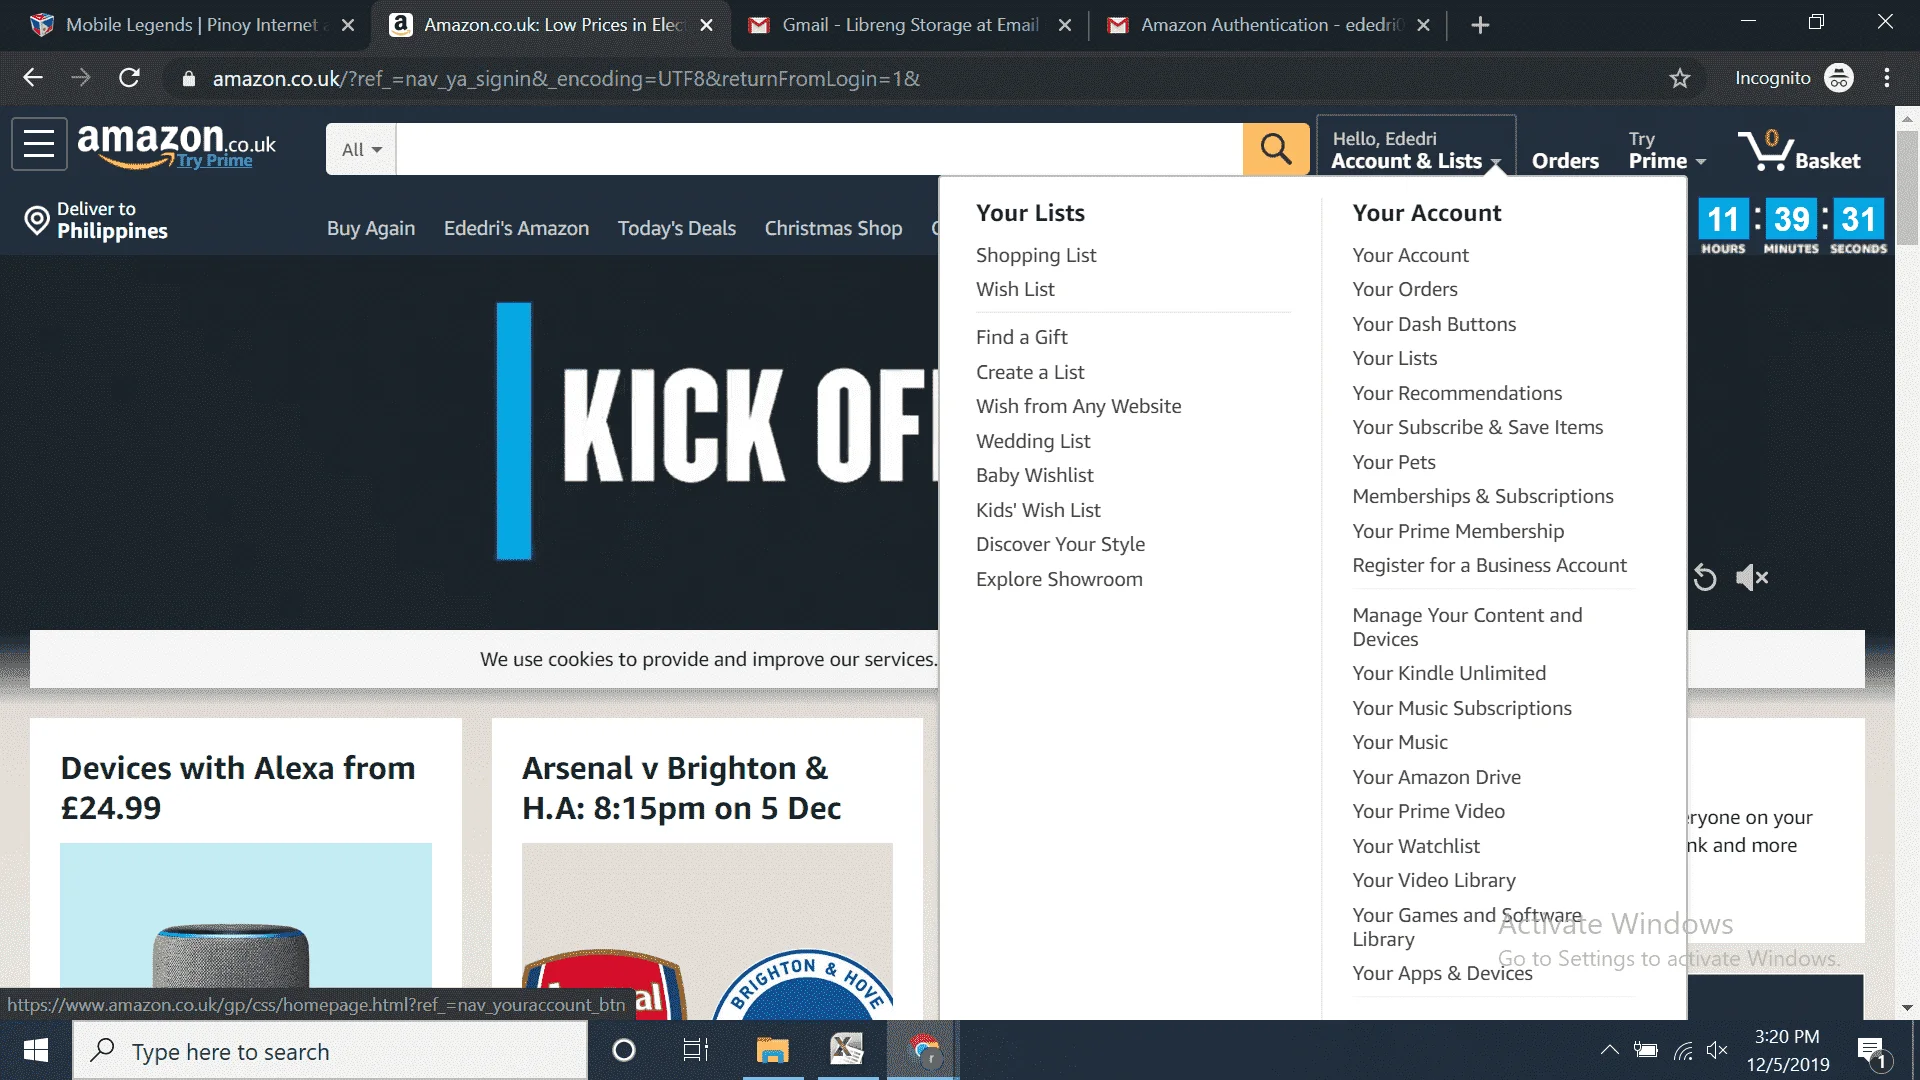The width and height of the screenshot is (1920, 1080).
Task: Unmute the banner video sound
Action: tap(1752, 577)
